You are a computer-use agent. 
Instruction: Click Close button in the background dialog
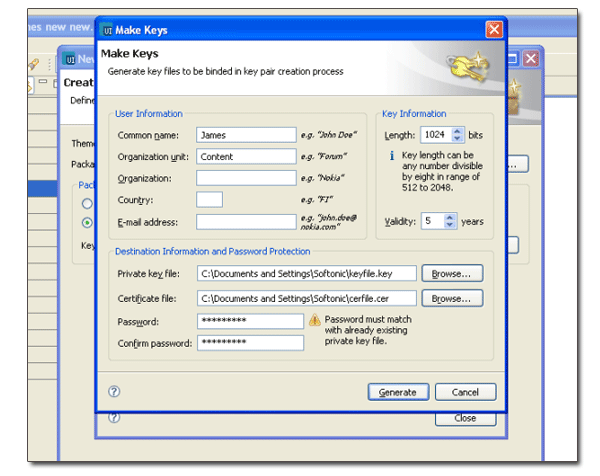coord(465,419)
